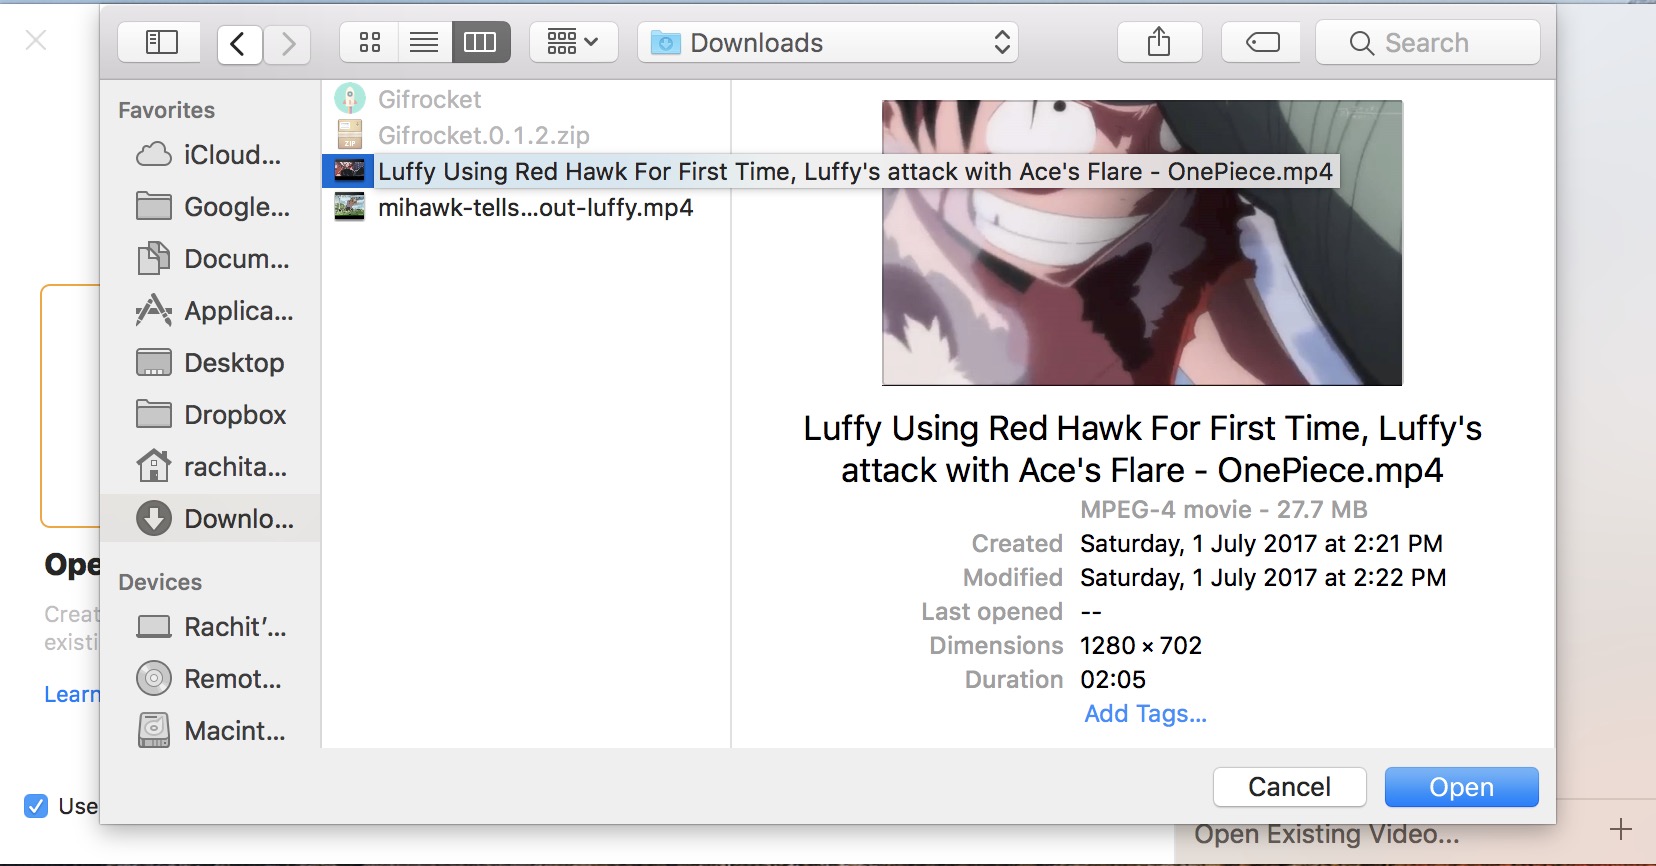Click the Add Tags… link
The height and width of the screenshot is (866, 1656).
(1146, 714)
